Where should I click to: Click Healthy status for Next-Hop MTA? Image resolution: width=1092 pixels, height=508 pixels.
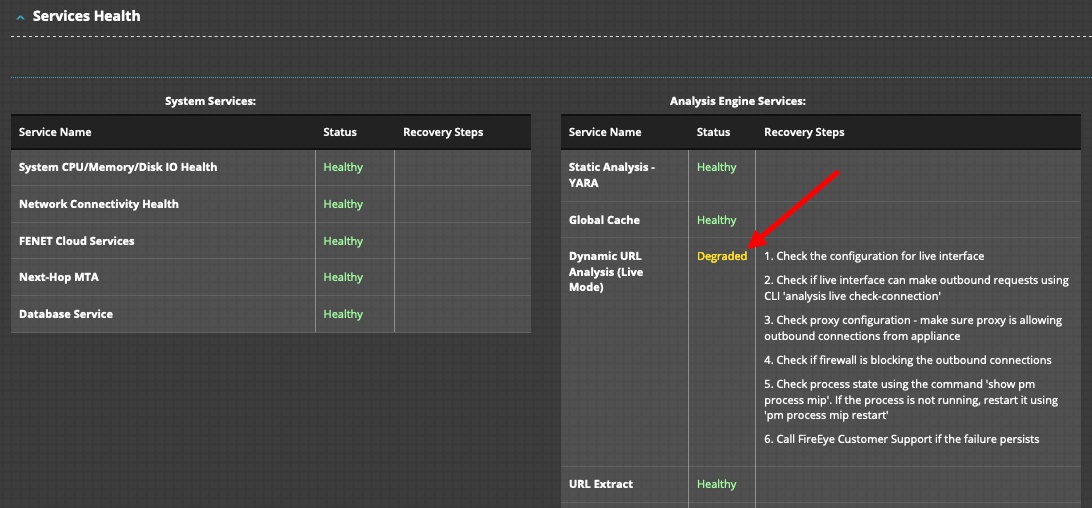click(x=343, y=277)
